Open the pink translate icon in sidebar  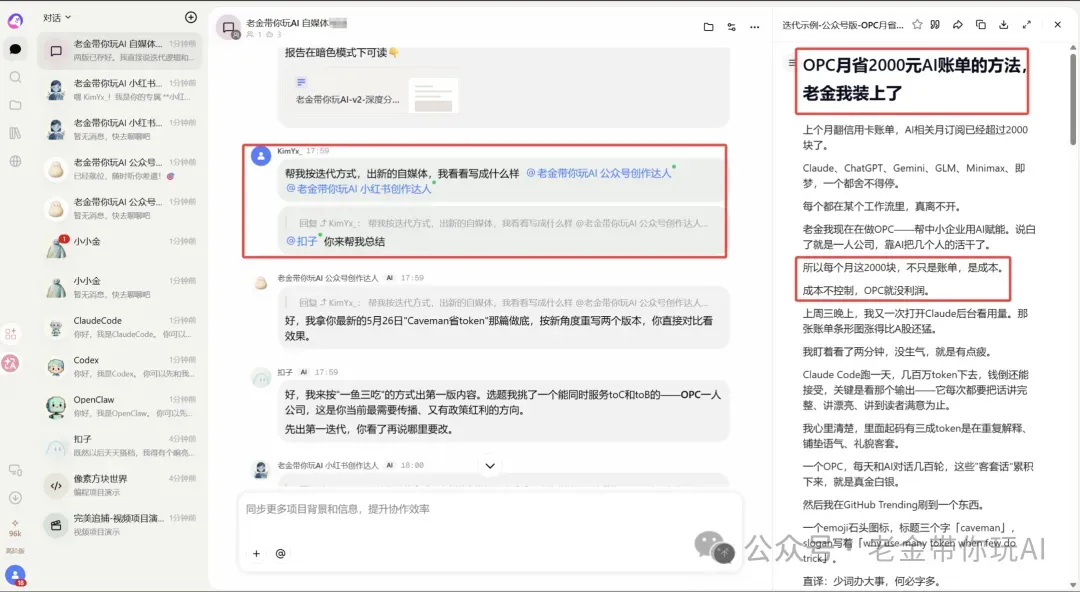tap(10, 363)
